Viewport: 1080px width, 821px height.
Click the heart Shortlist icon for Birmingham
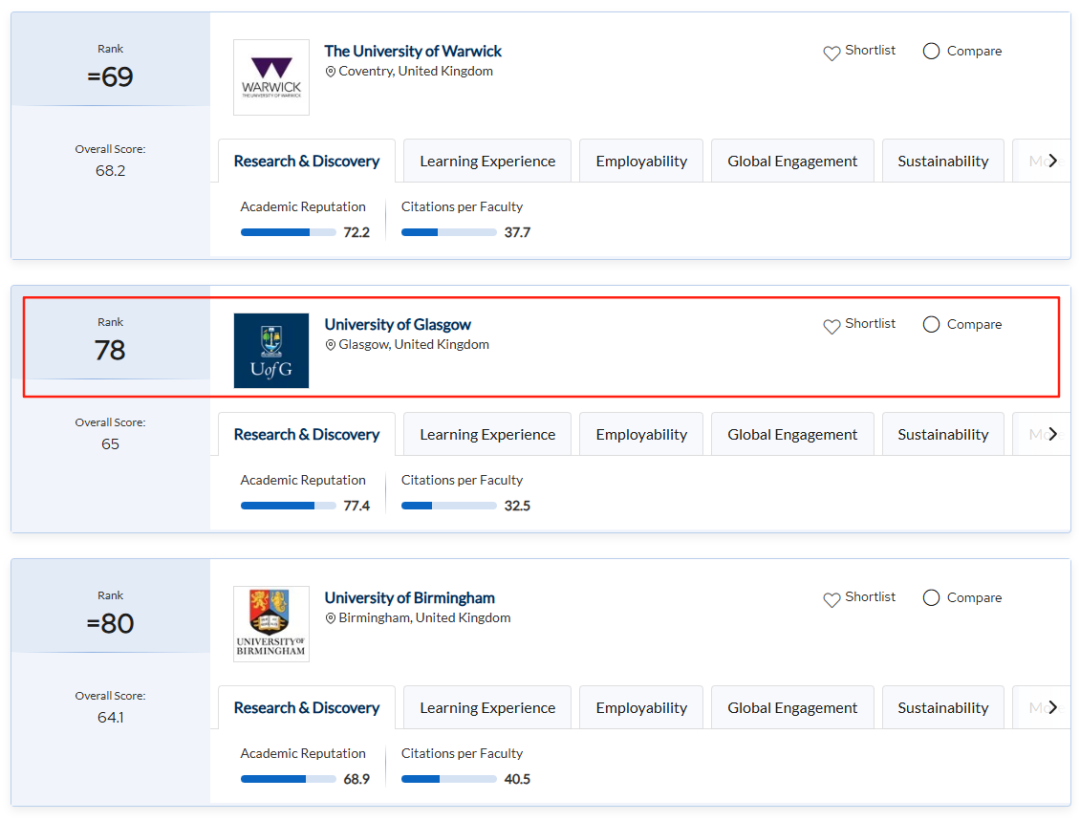pos(831,600)
